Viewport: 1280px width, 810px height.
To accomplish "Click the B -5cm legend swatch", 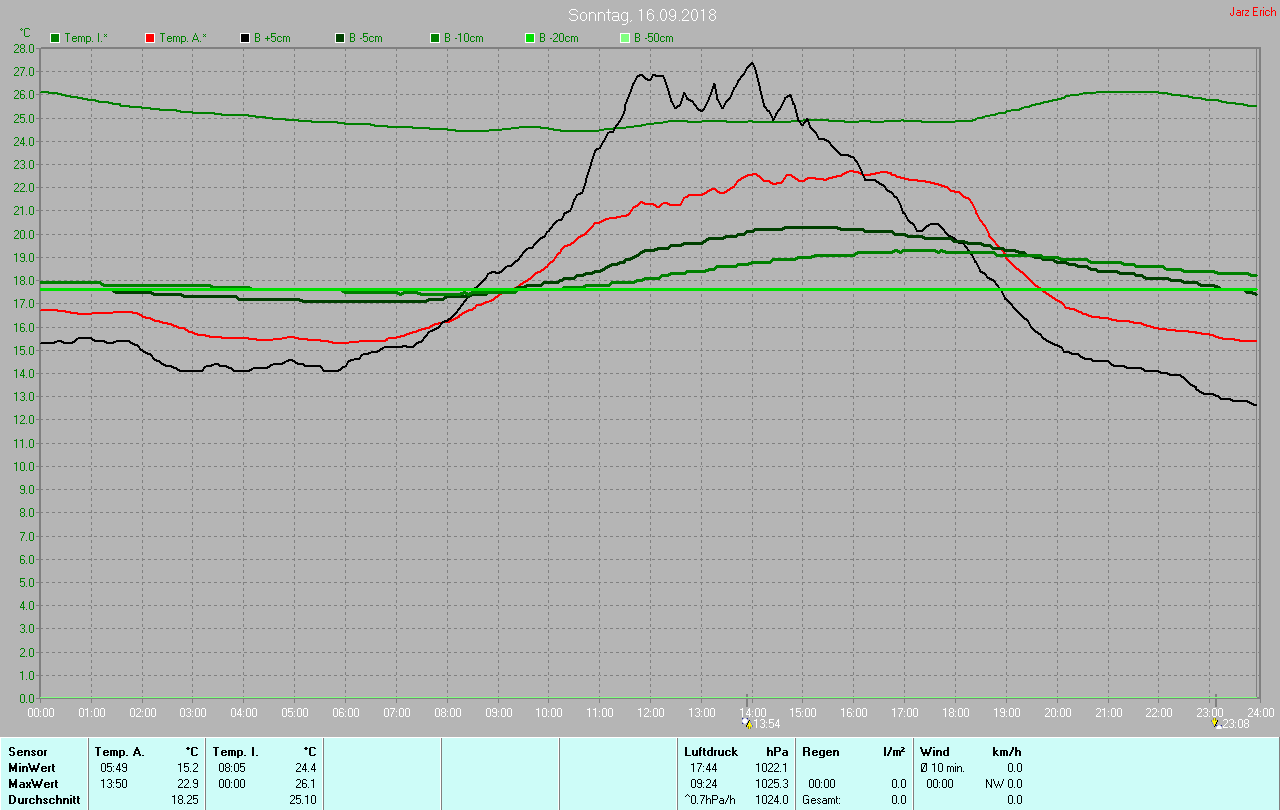I will [x=340, y=38].
